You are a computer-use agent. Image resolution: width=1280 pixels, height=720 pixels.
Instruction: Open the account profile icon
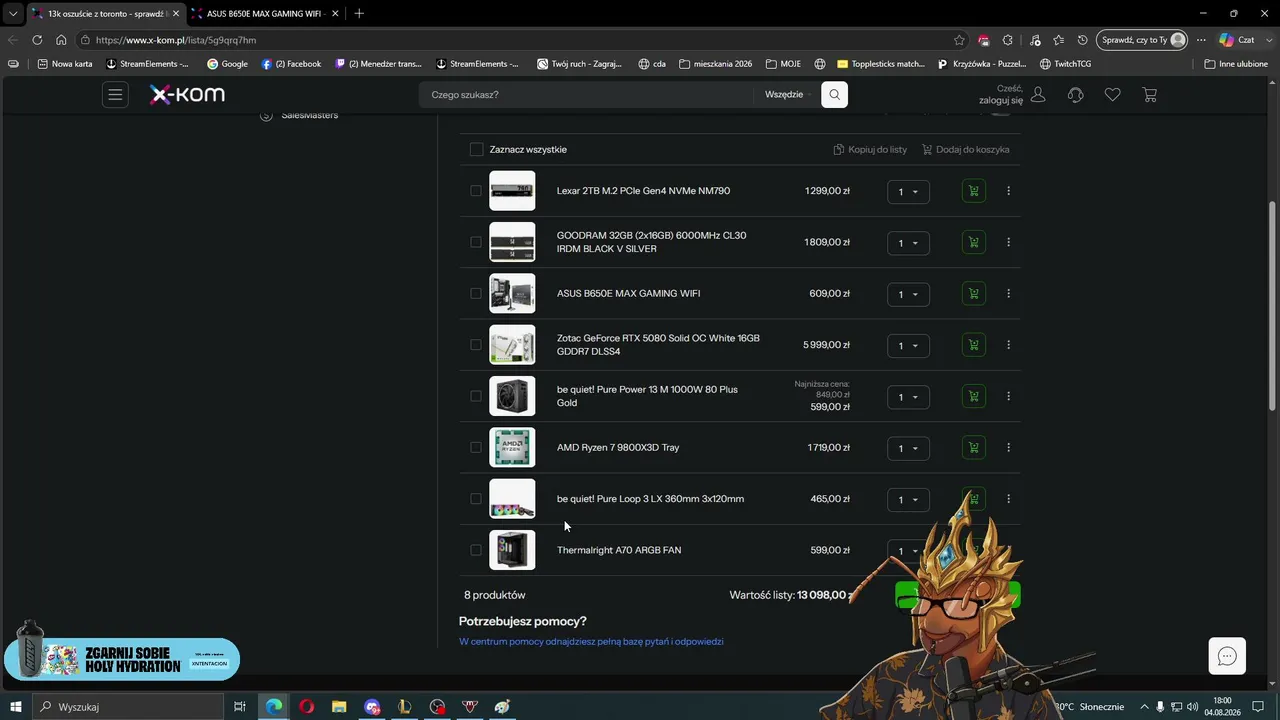1038,95
